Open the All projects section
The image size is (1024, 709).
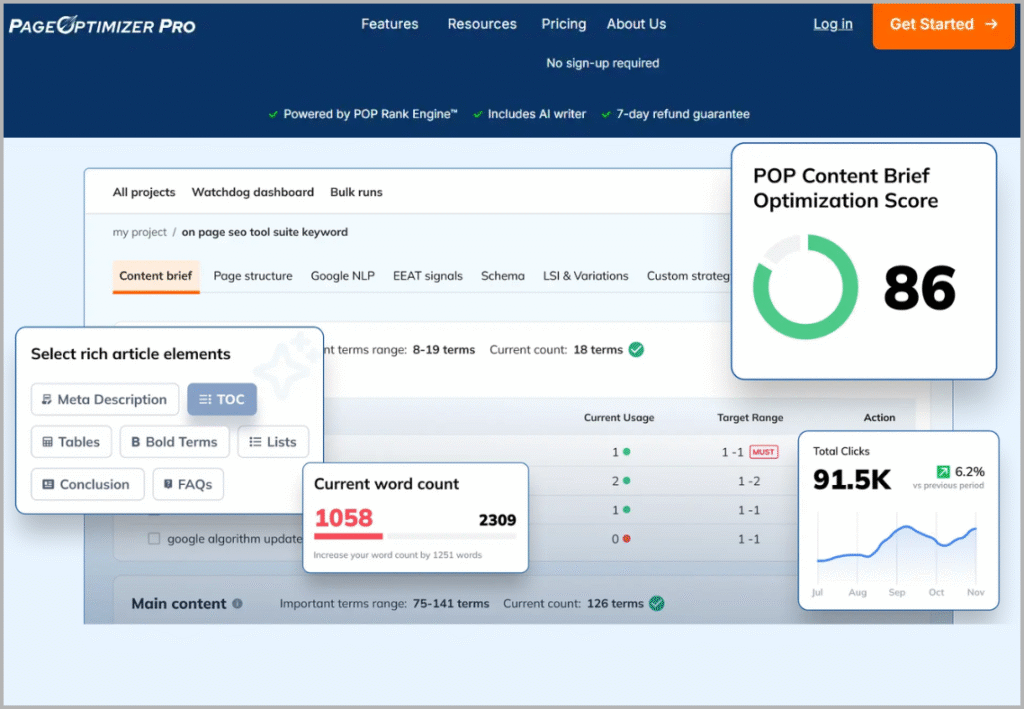click(x=143, y=192)
